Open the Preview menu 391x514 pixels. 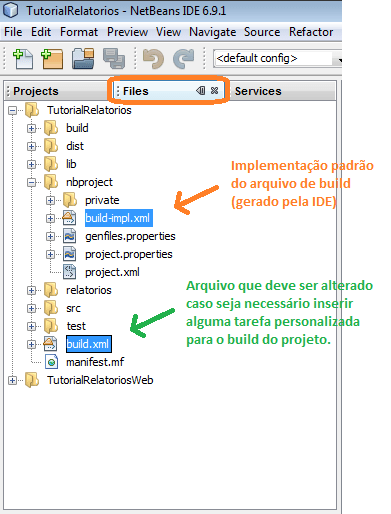(x=127, y=32)
